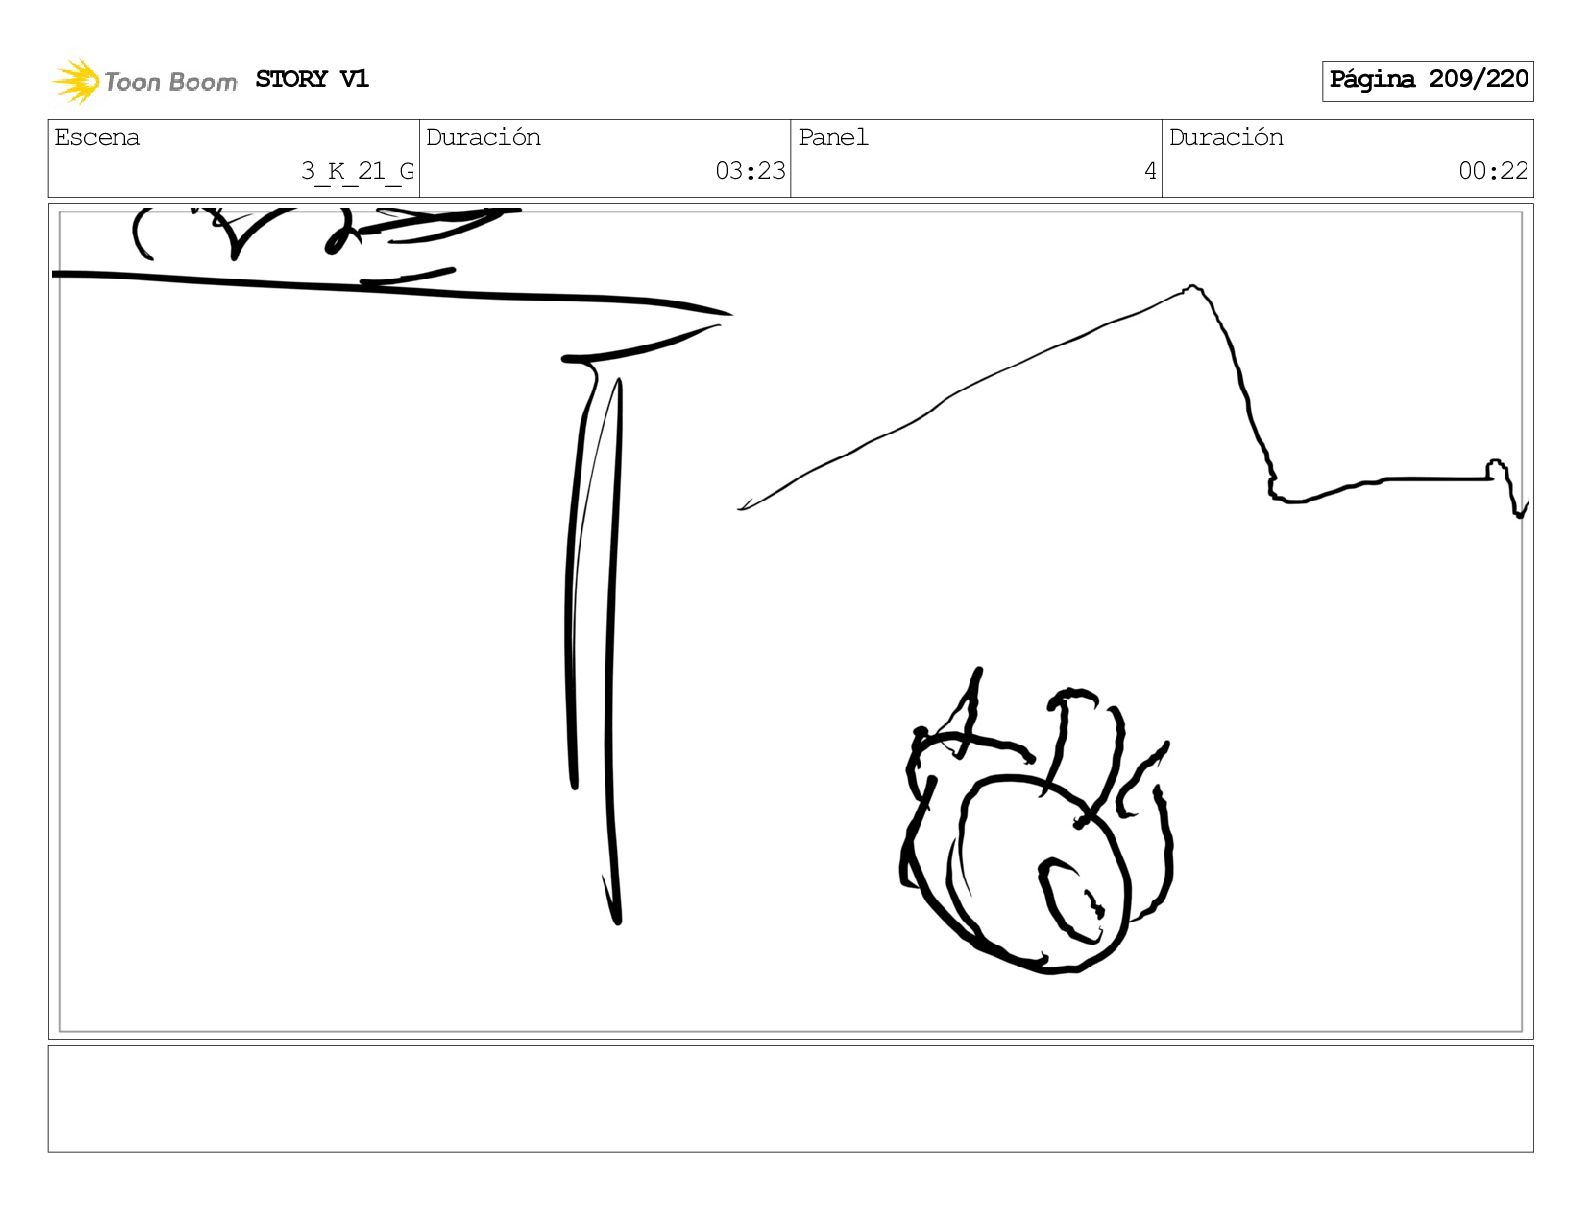Screen dimensions: 1584x1224
Task: Click the storyboard panel sketch image
Action: [x=790, y=621]
